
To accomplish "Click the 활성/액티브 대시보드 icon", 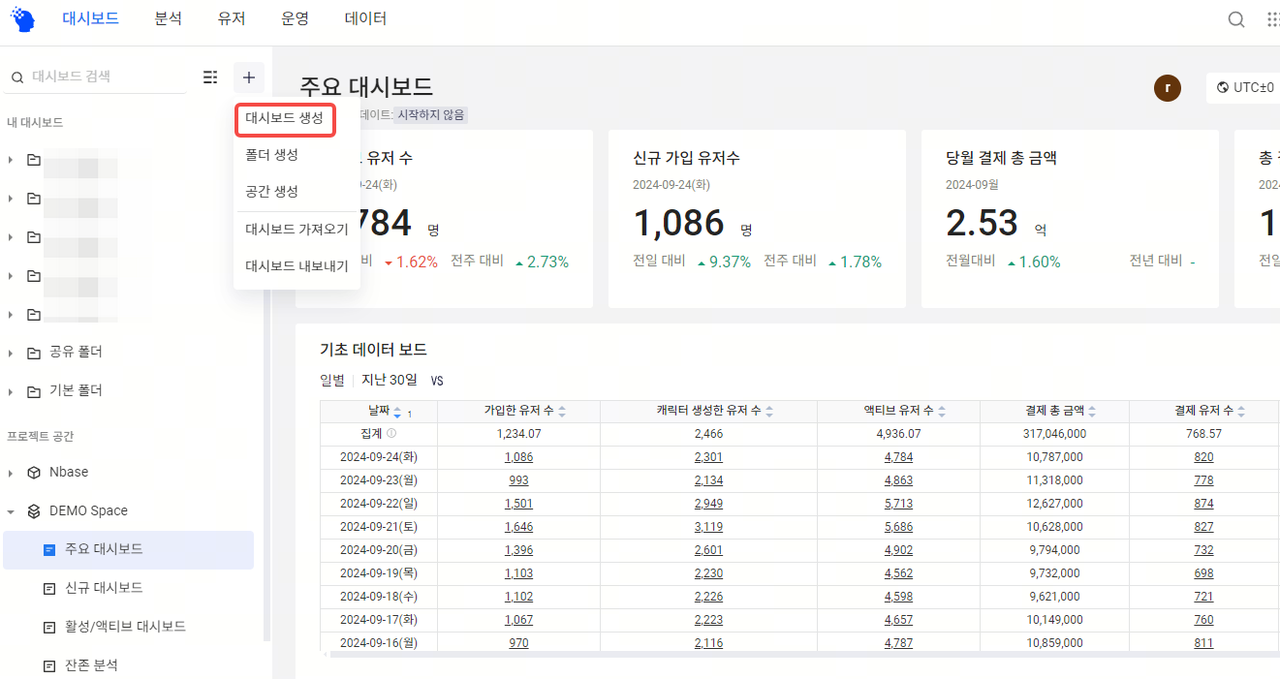I will click(x=49, y=627).
